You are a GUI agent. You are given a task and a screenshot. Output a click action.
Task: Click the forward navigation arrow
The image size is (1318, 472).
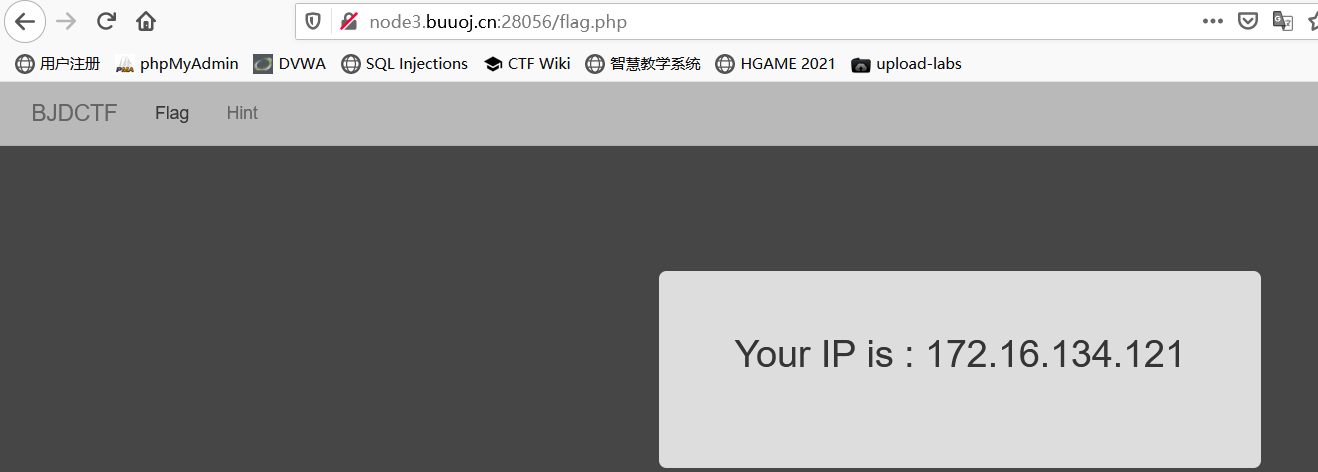click(65, 21)
